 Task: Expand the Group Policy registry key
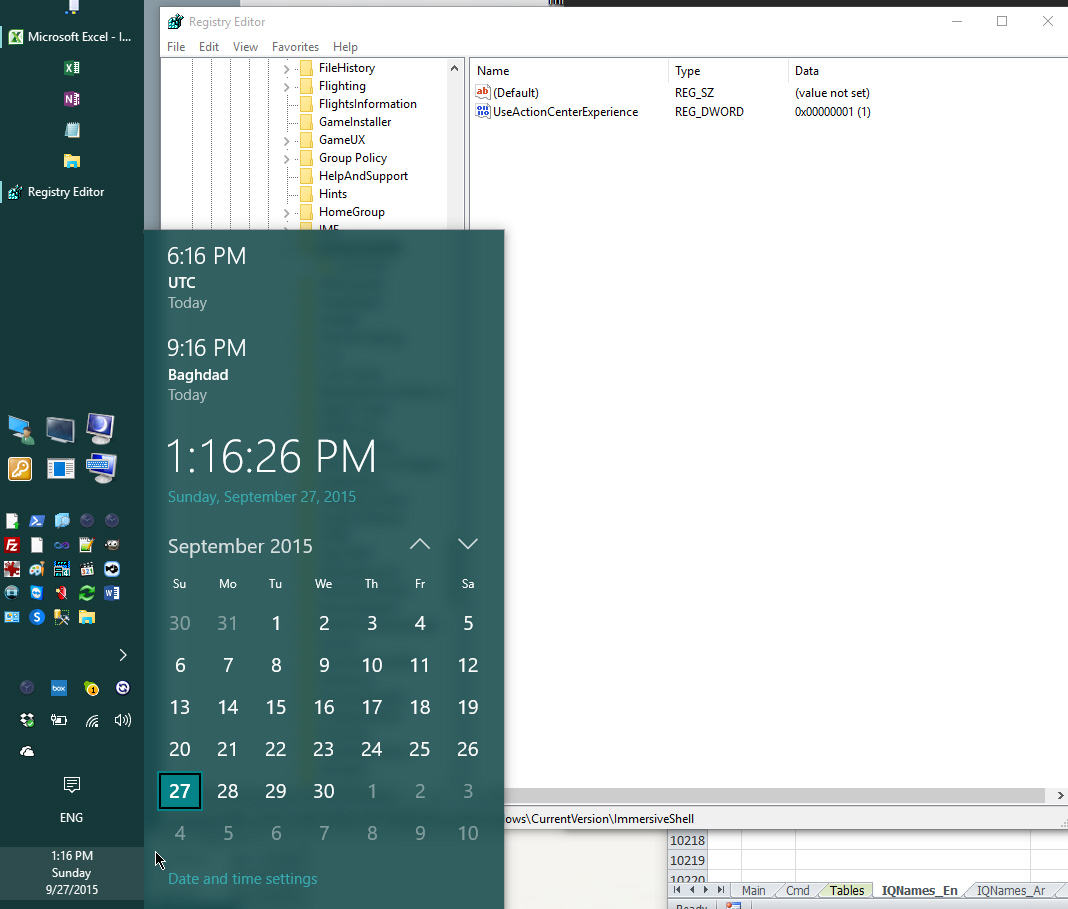(286, 158)
